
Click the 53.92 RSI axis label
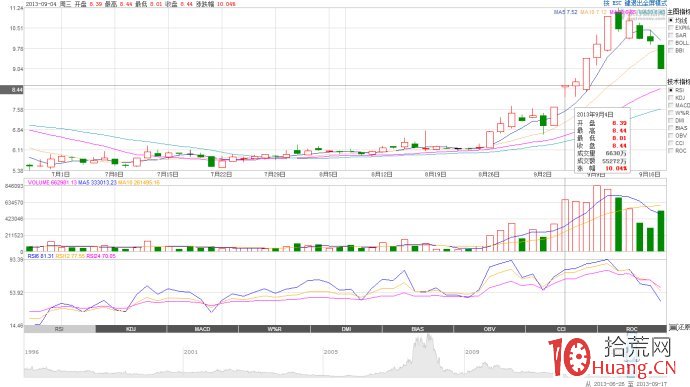pyautogui.click(x=16, y=293)
